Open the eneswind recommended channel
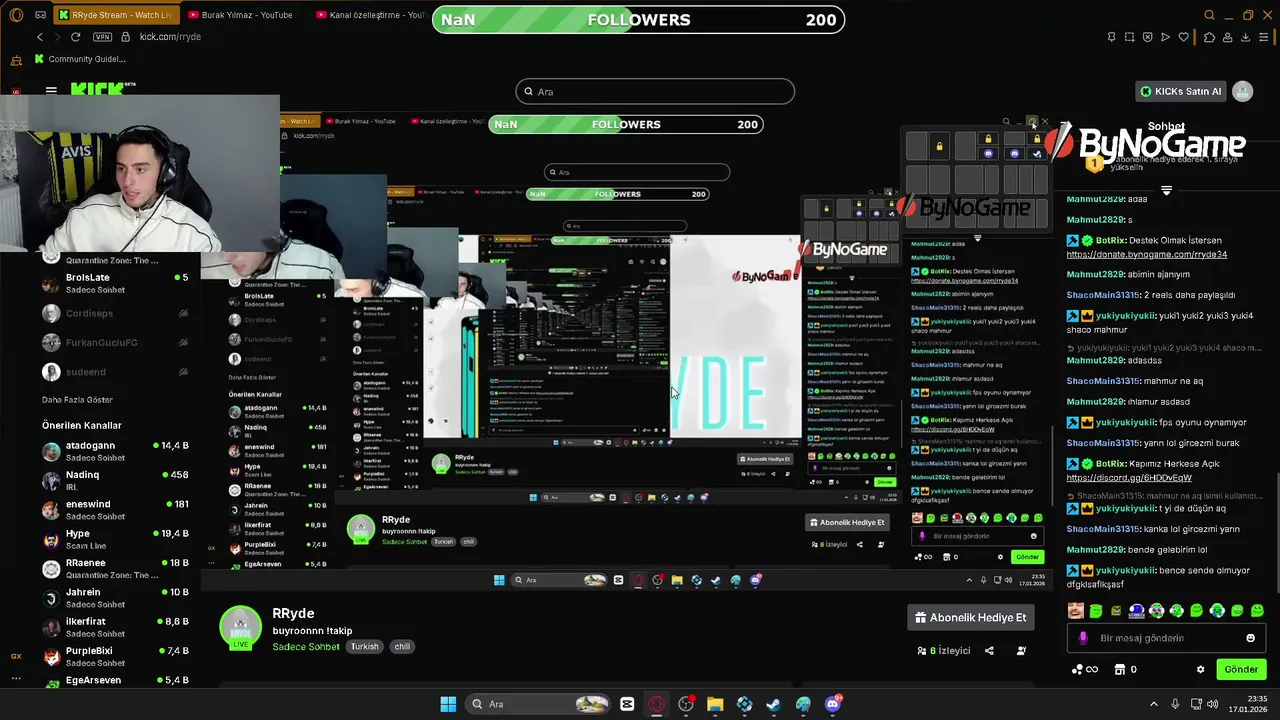The width and height of the screenshot is (1280, 720). (x=115, y=509)
